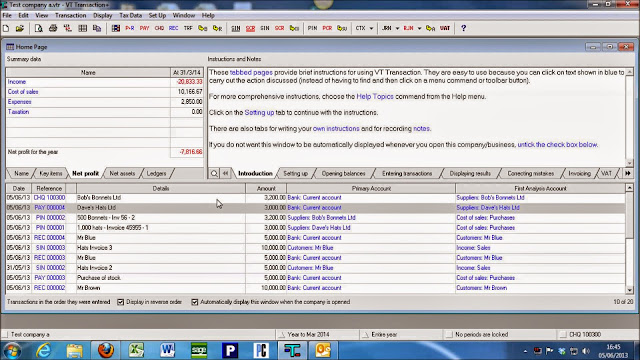Open Sage from the taskbar

click(x=199, y=350)
